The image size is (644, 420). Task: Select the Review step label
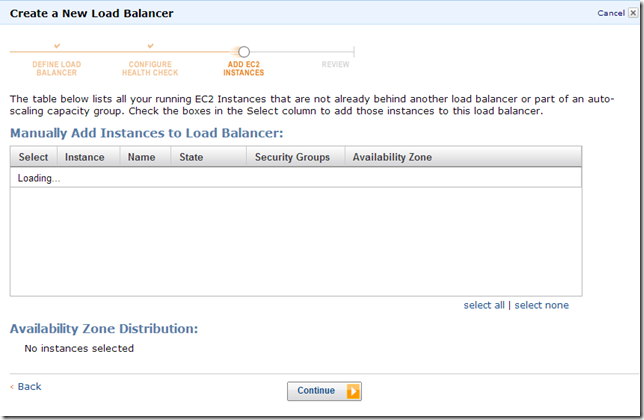(335, 64)
